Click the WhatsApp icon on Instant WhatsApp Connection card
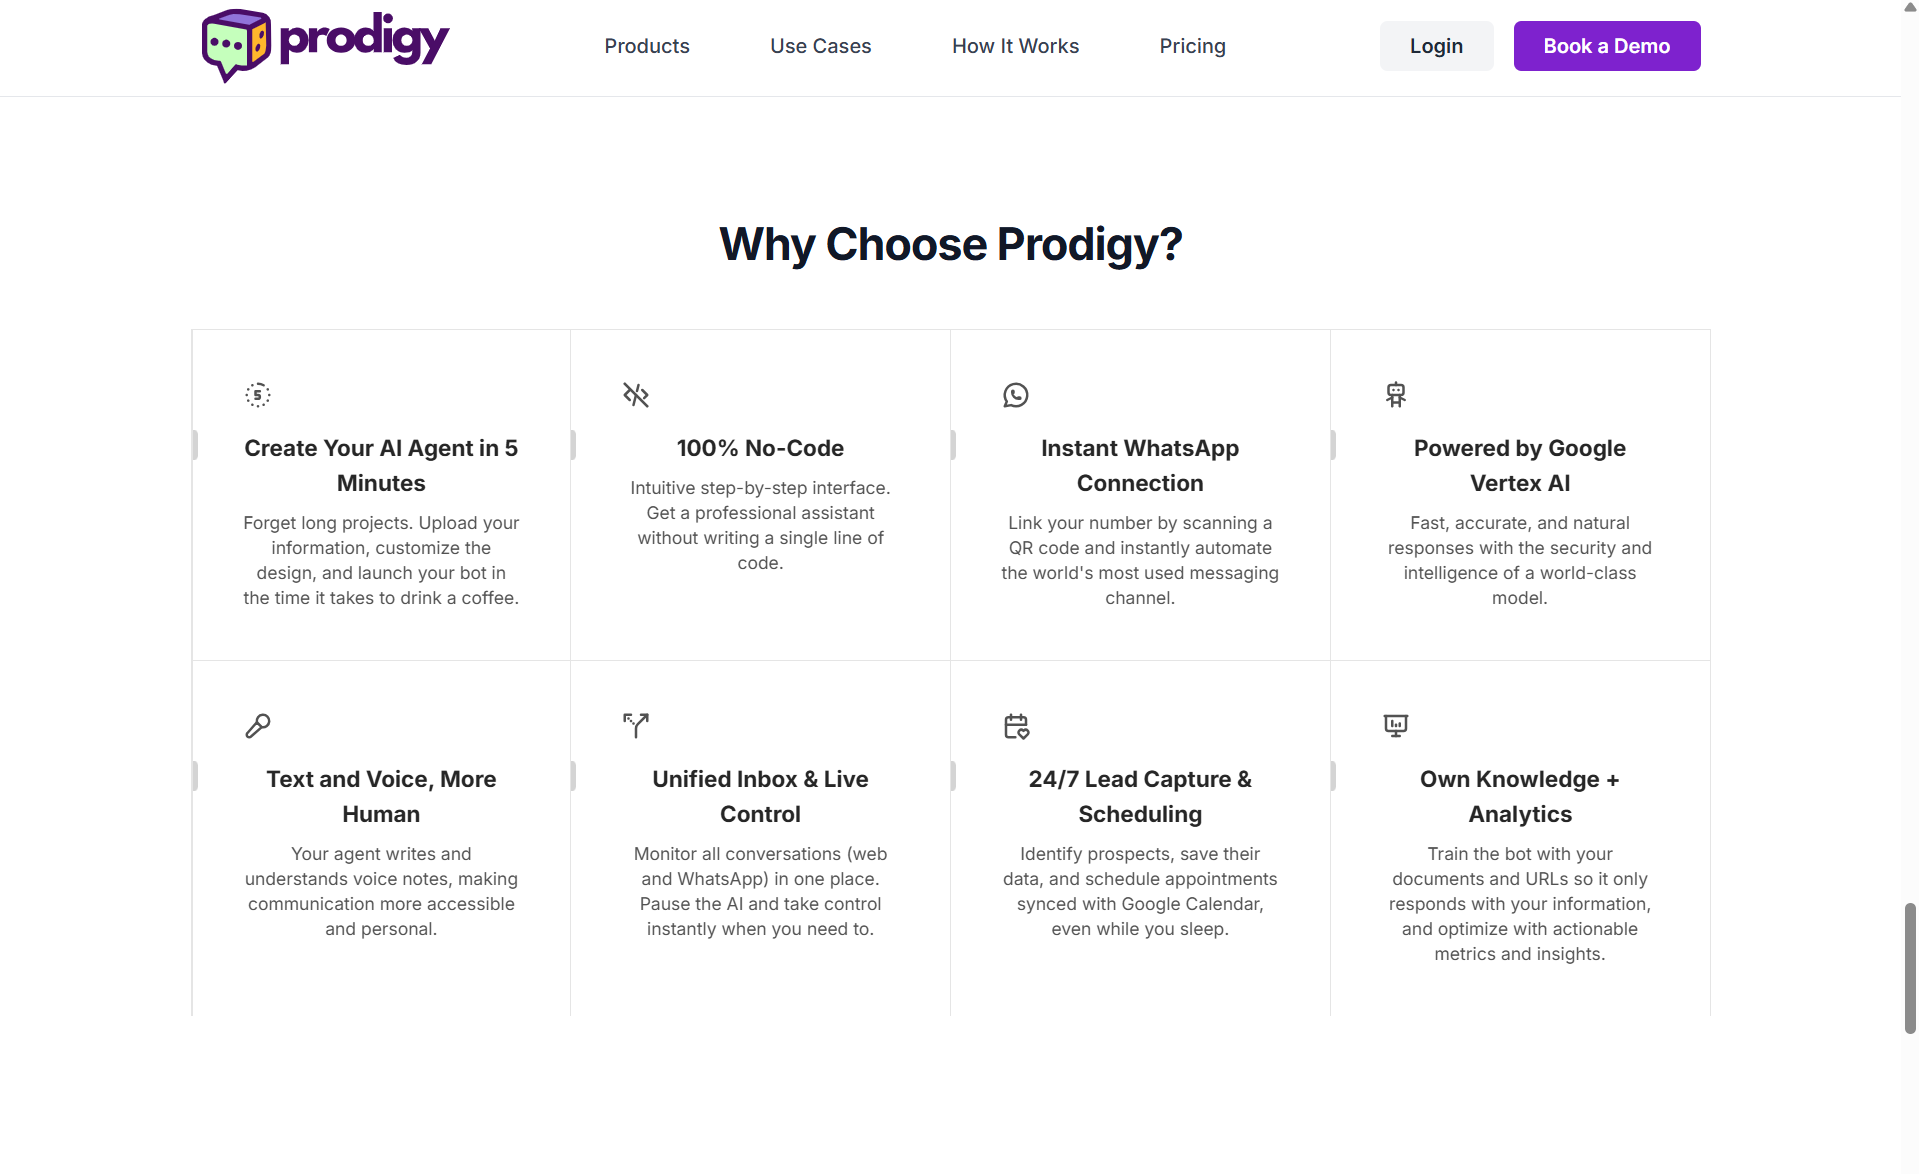This screenshot has height=1174, width=1919. [x=1016, y=394]
